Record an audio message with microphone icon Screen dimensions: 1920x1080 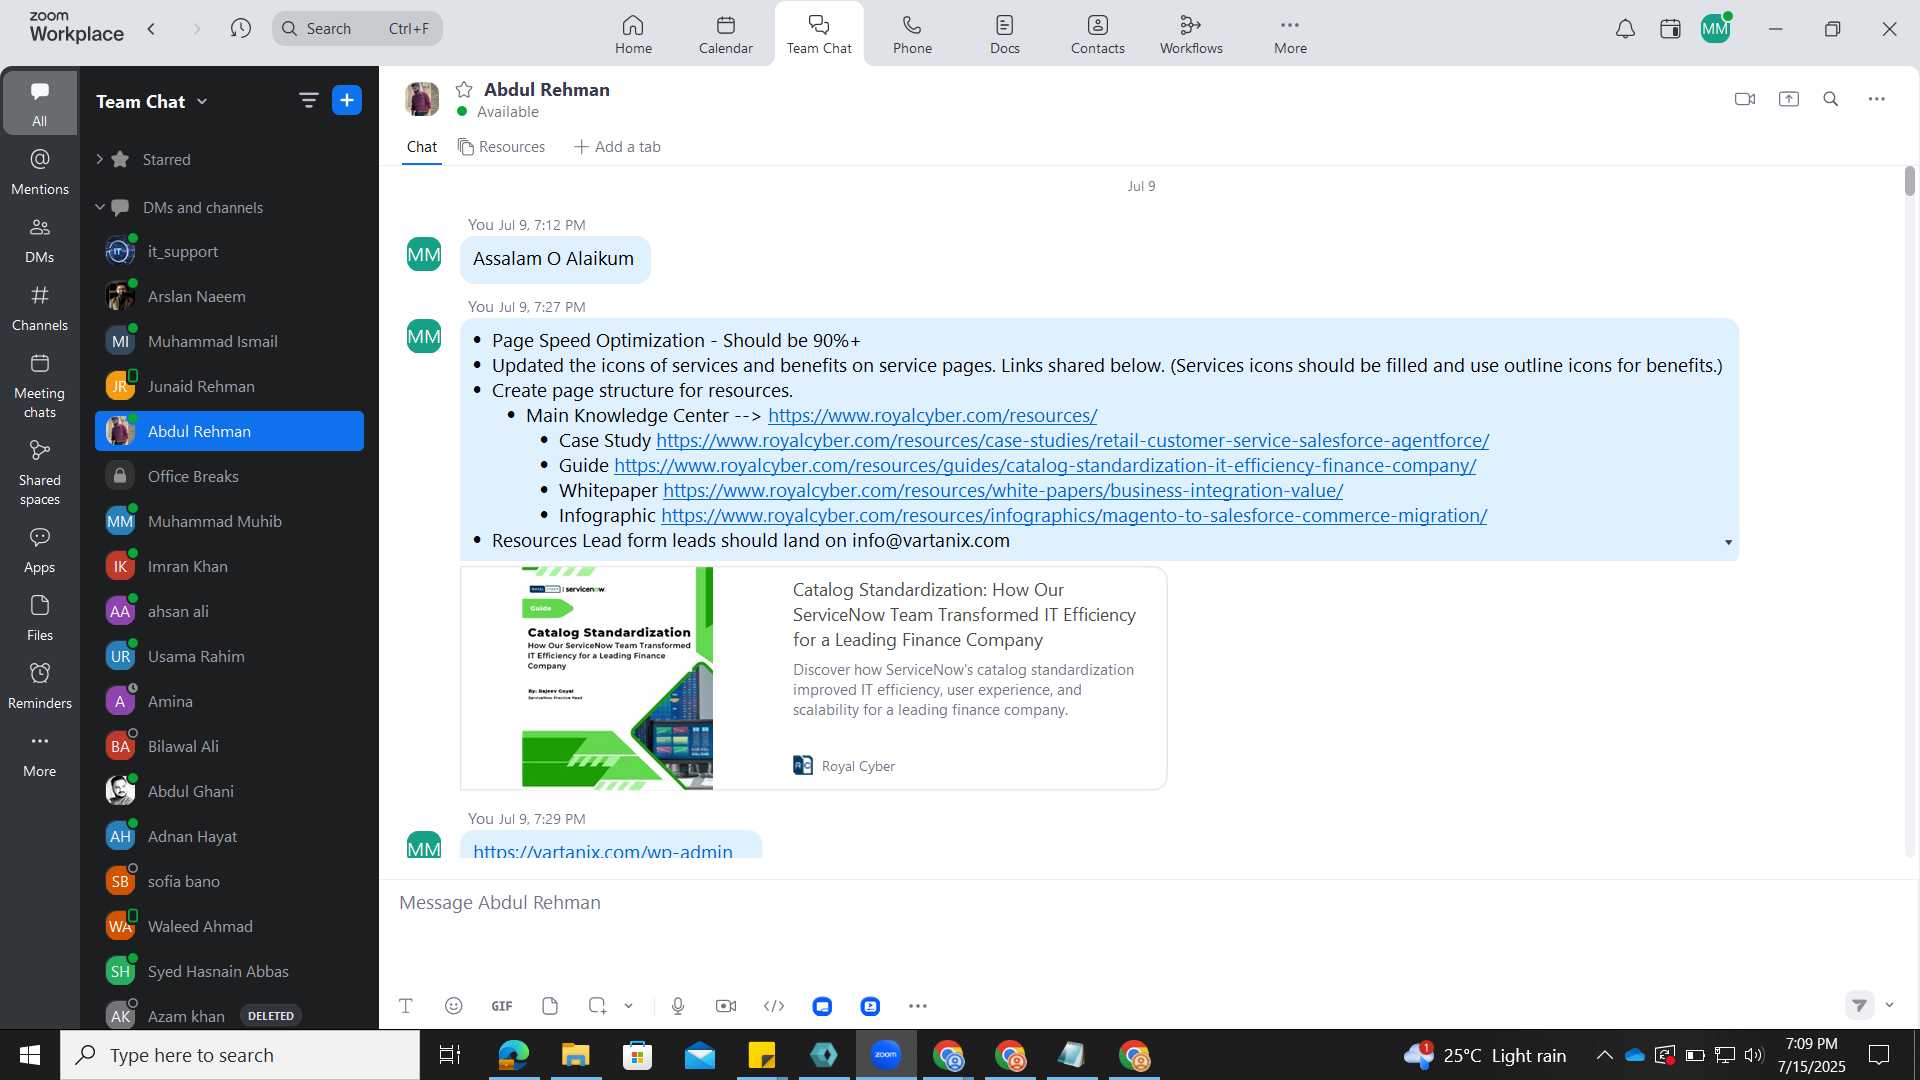click(678, 1006)
